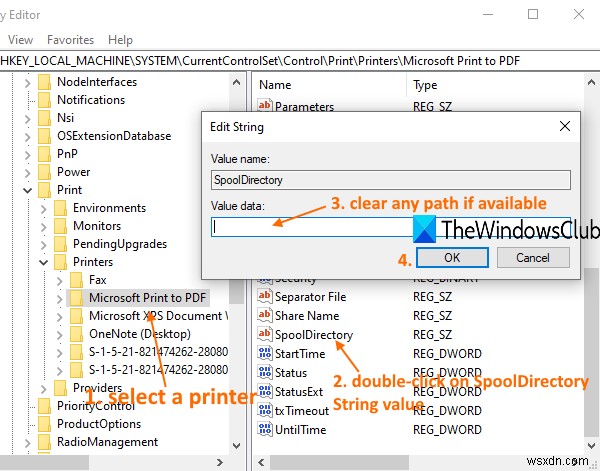Expand the OneNote (Desktop) tree node
Image resolution: width=600 pixels, height=471 pixels.
[60, 335]
